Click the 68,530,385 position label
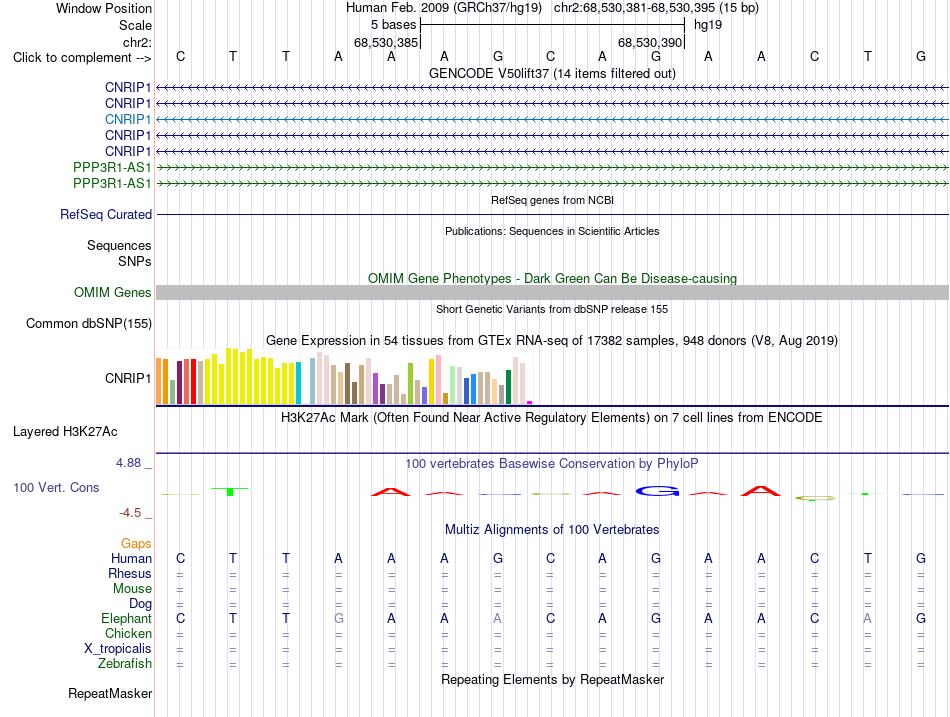The image size is (950, 717). pyautogui.click(x=386, y=42)
